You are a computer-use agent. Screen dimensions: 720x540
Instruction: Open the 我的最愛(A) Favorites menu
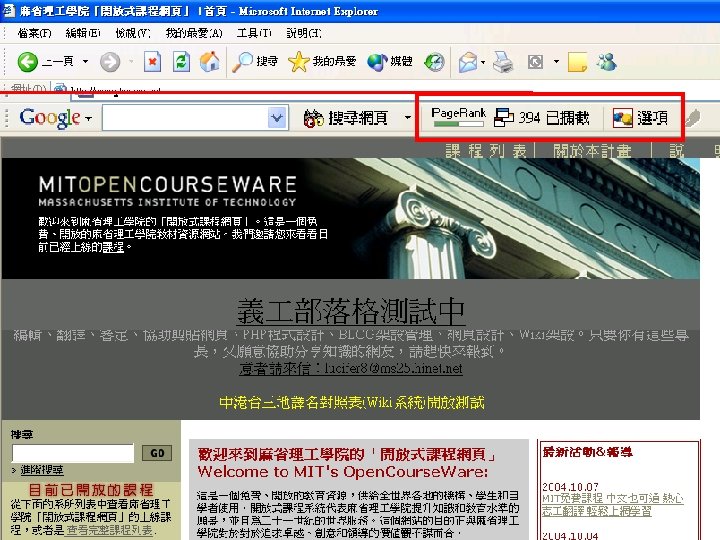(194, 33)
